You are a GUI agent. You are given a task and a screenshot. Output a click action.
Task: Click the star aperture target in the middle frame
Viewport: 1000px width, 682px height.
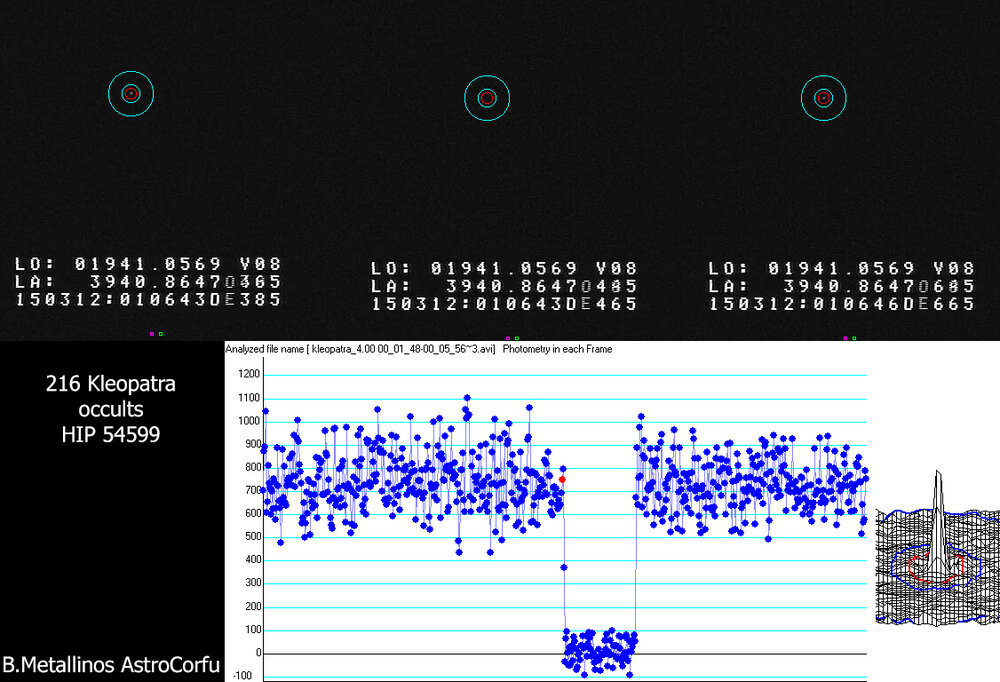click(487, 98)
